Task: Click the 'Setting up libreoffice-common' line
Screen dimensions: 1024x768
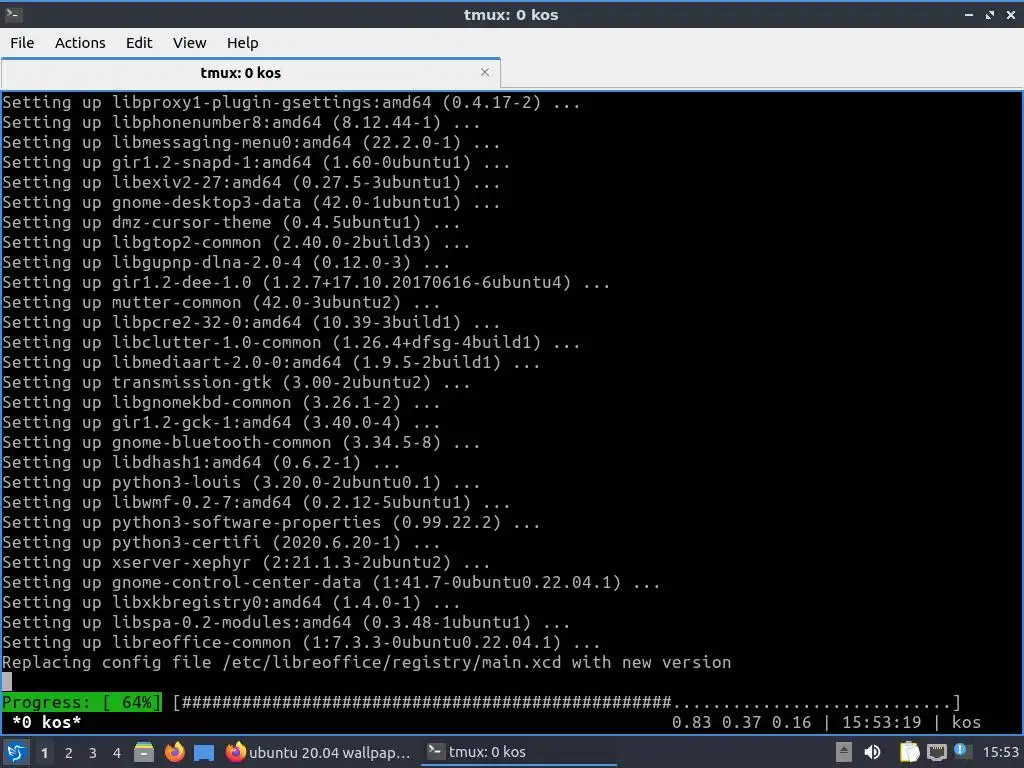Action: pyautogui.click(x=301, y=643)
